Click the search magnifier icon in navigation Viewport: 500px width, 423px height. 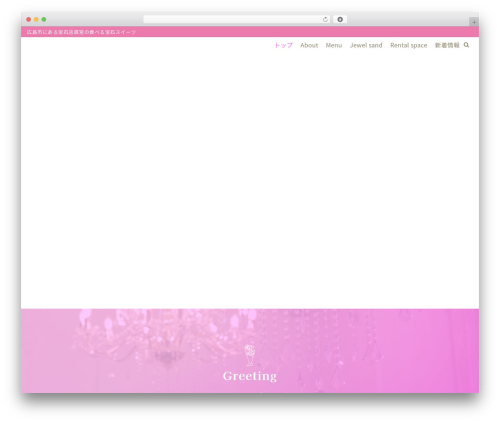(466, 45)
